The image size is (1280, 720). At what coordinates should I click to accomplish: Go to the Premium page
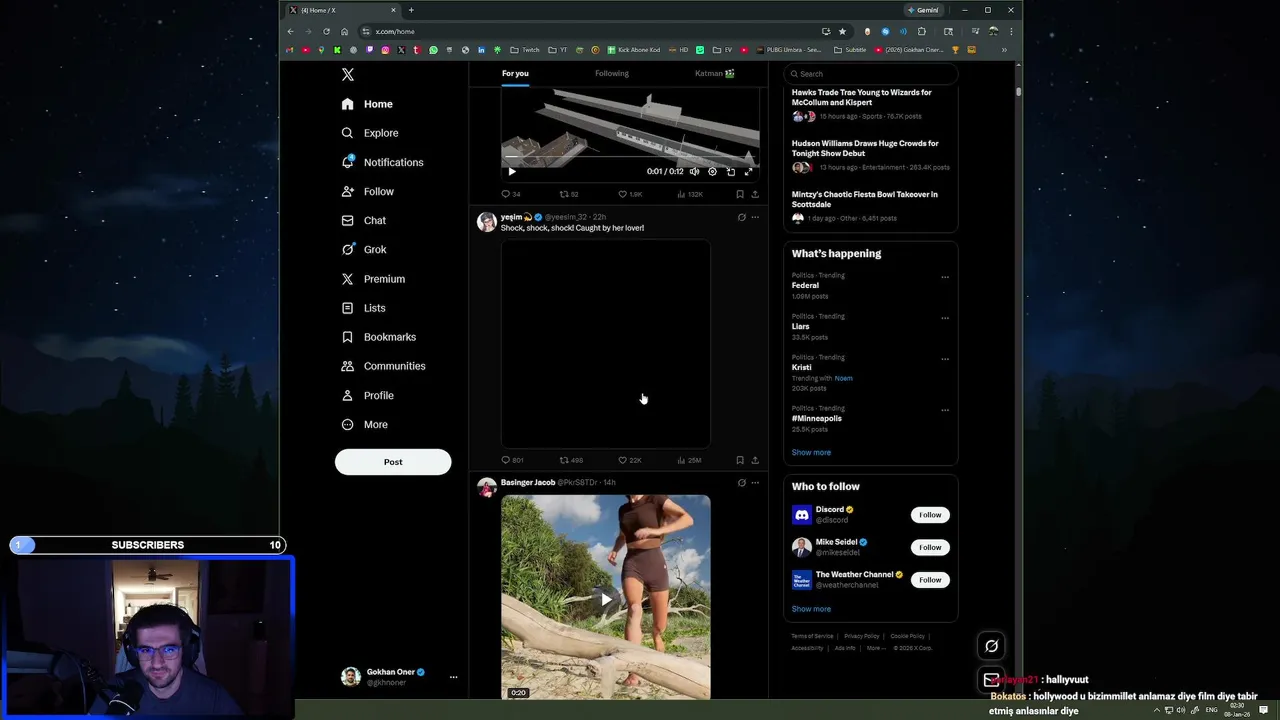coord(373,279)
